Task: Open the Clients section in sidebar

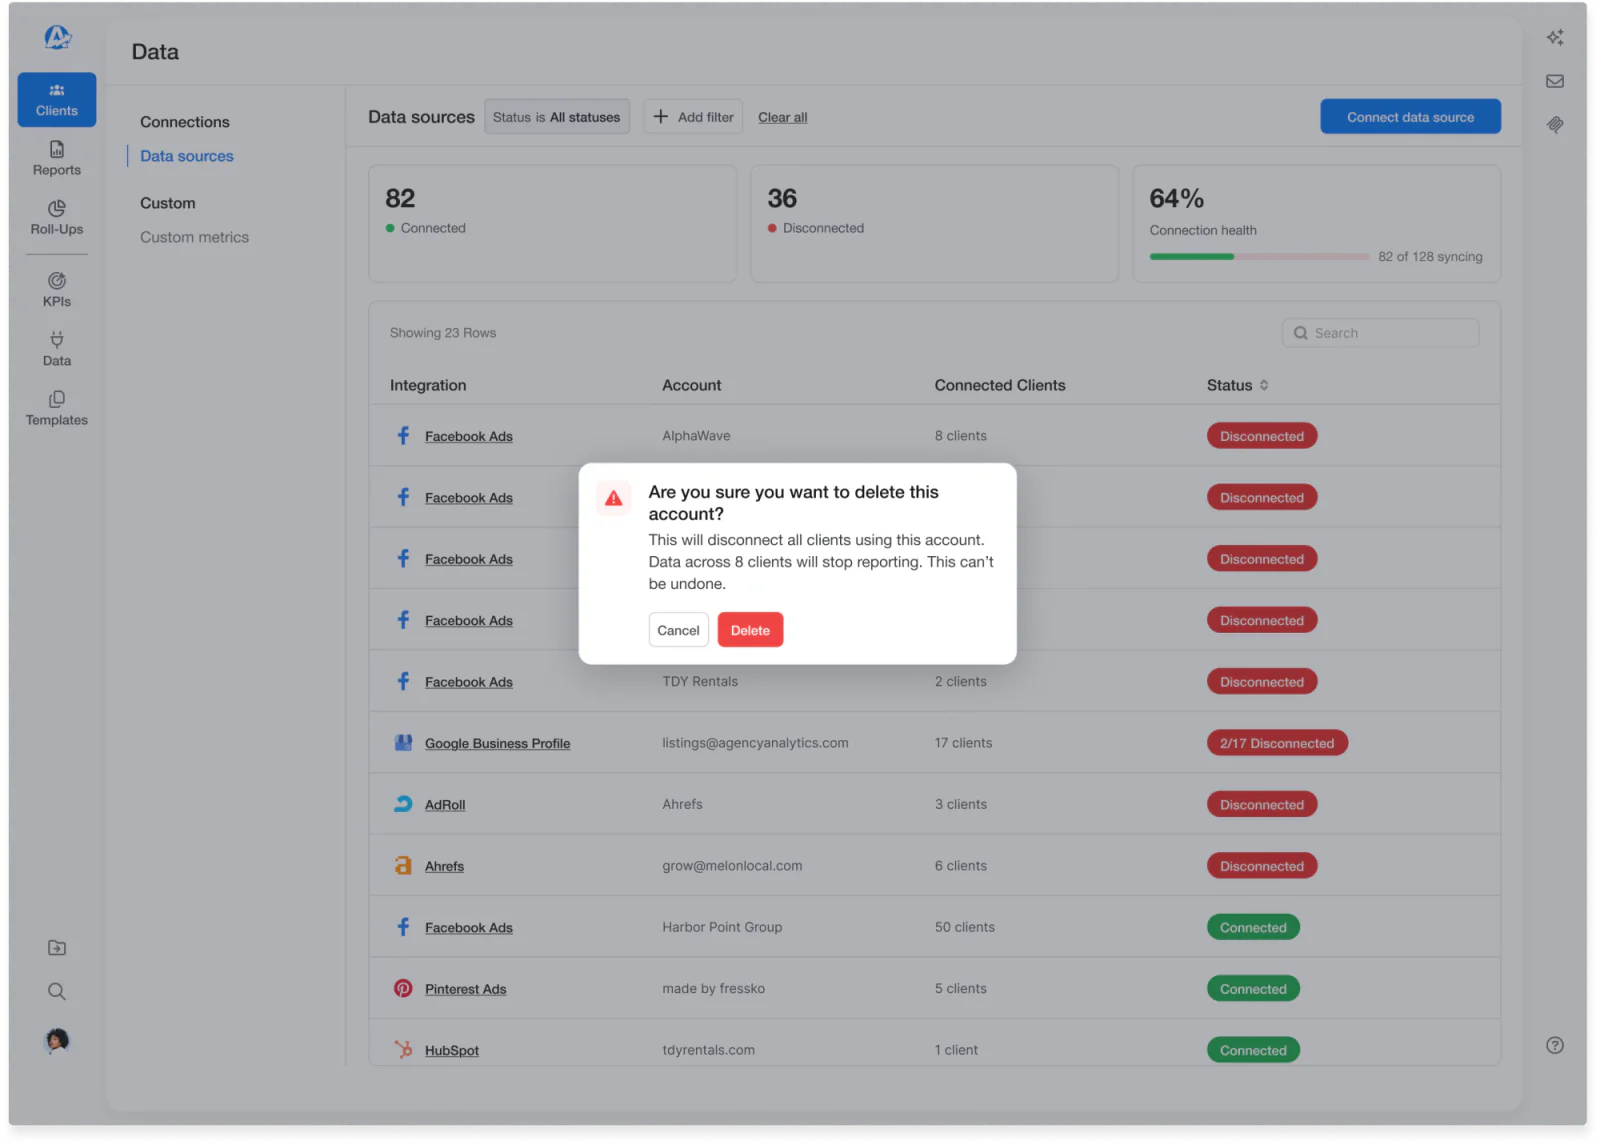Action: point(57,100)
